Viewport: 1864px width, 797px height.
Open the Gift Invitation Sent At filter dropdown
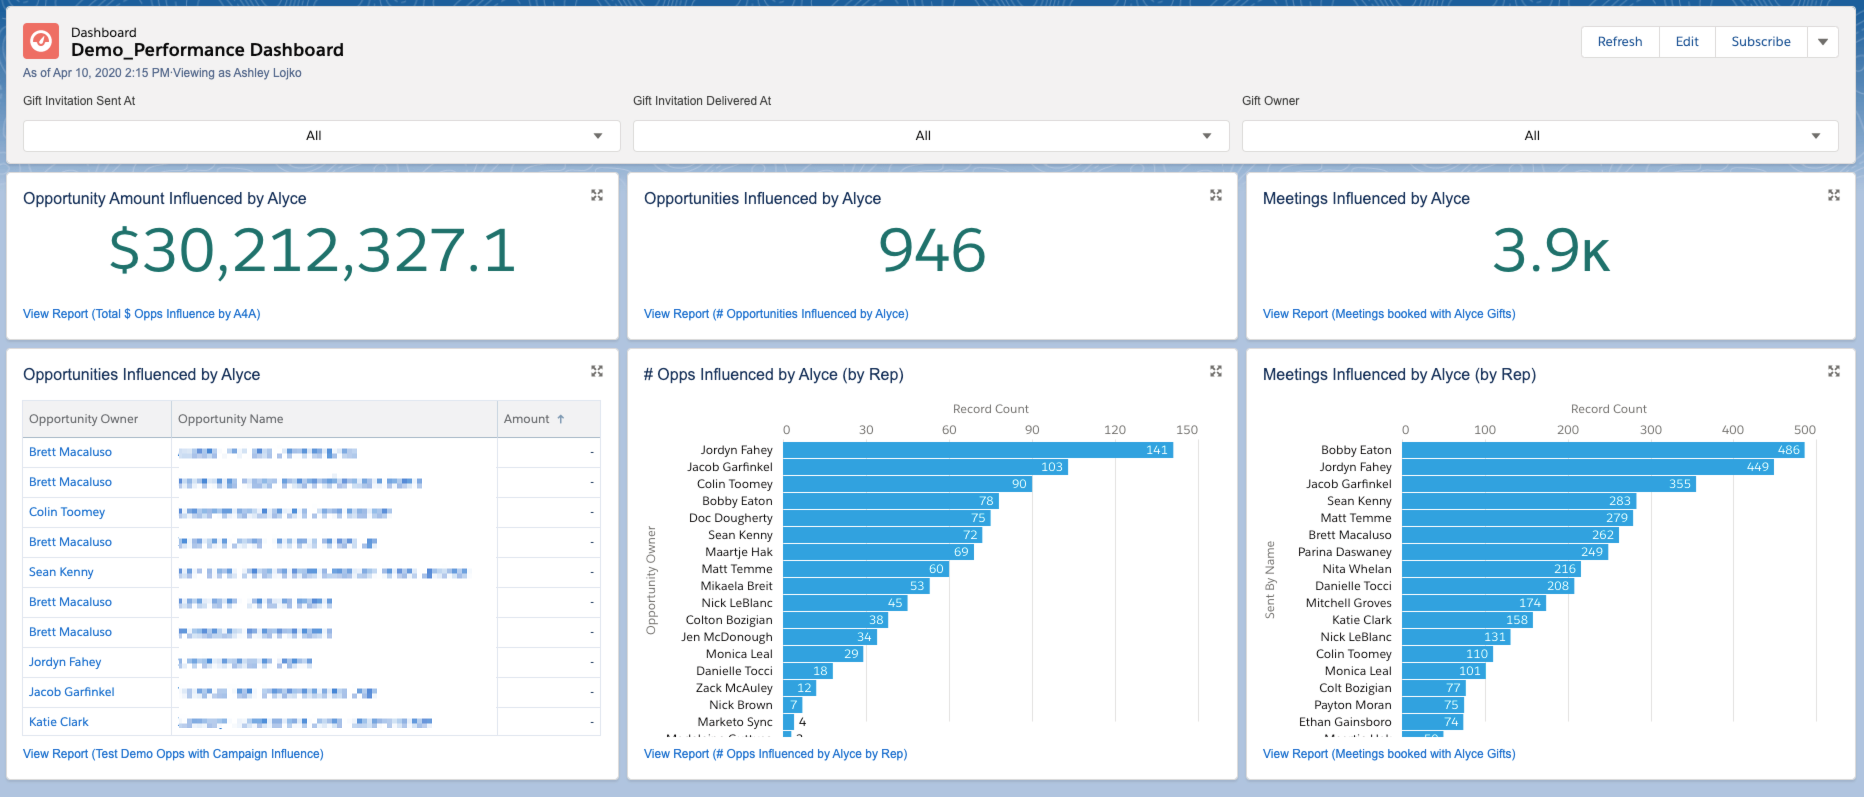[x=322, y=136]
